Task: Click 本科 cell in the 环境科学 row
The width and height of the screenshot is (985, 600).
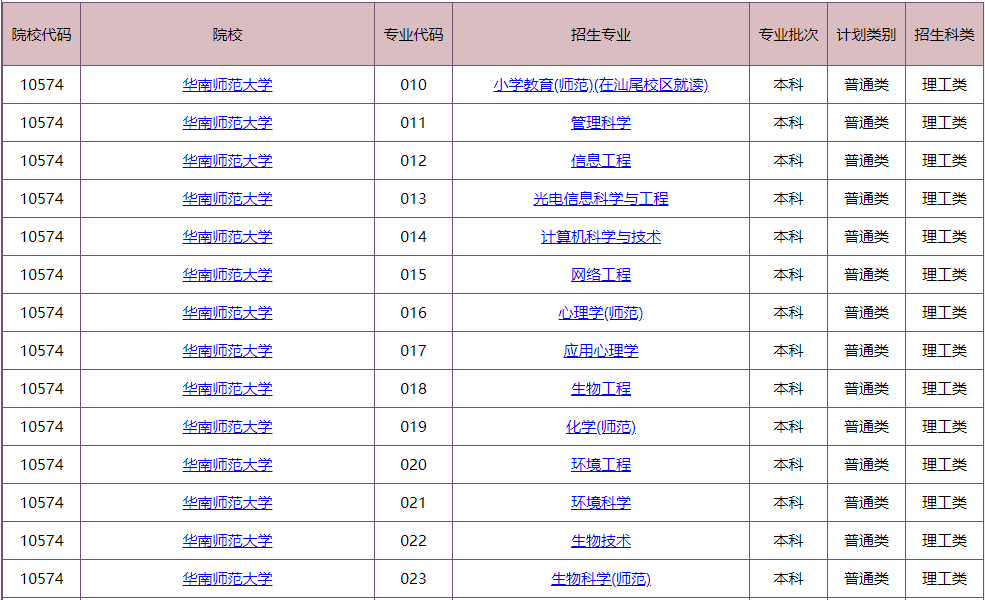Action: (x=788, y=503)
